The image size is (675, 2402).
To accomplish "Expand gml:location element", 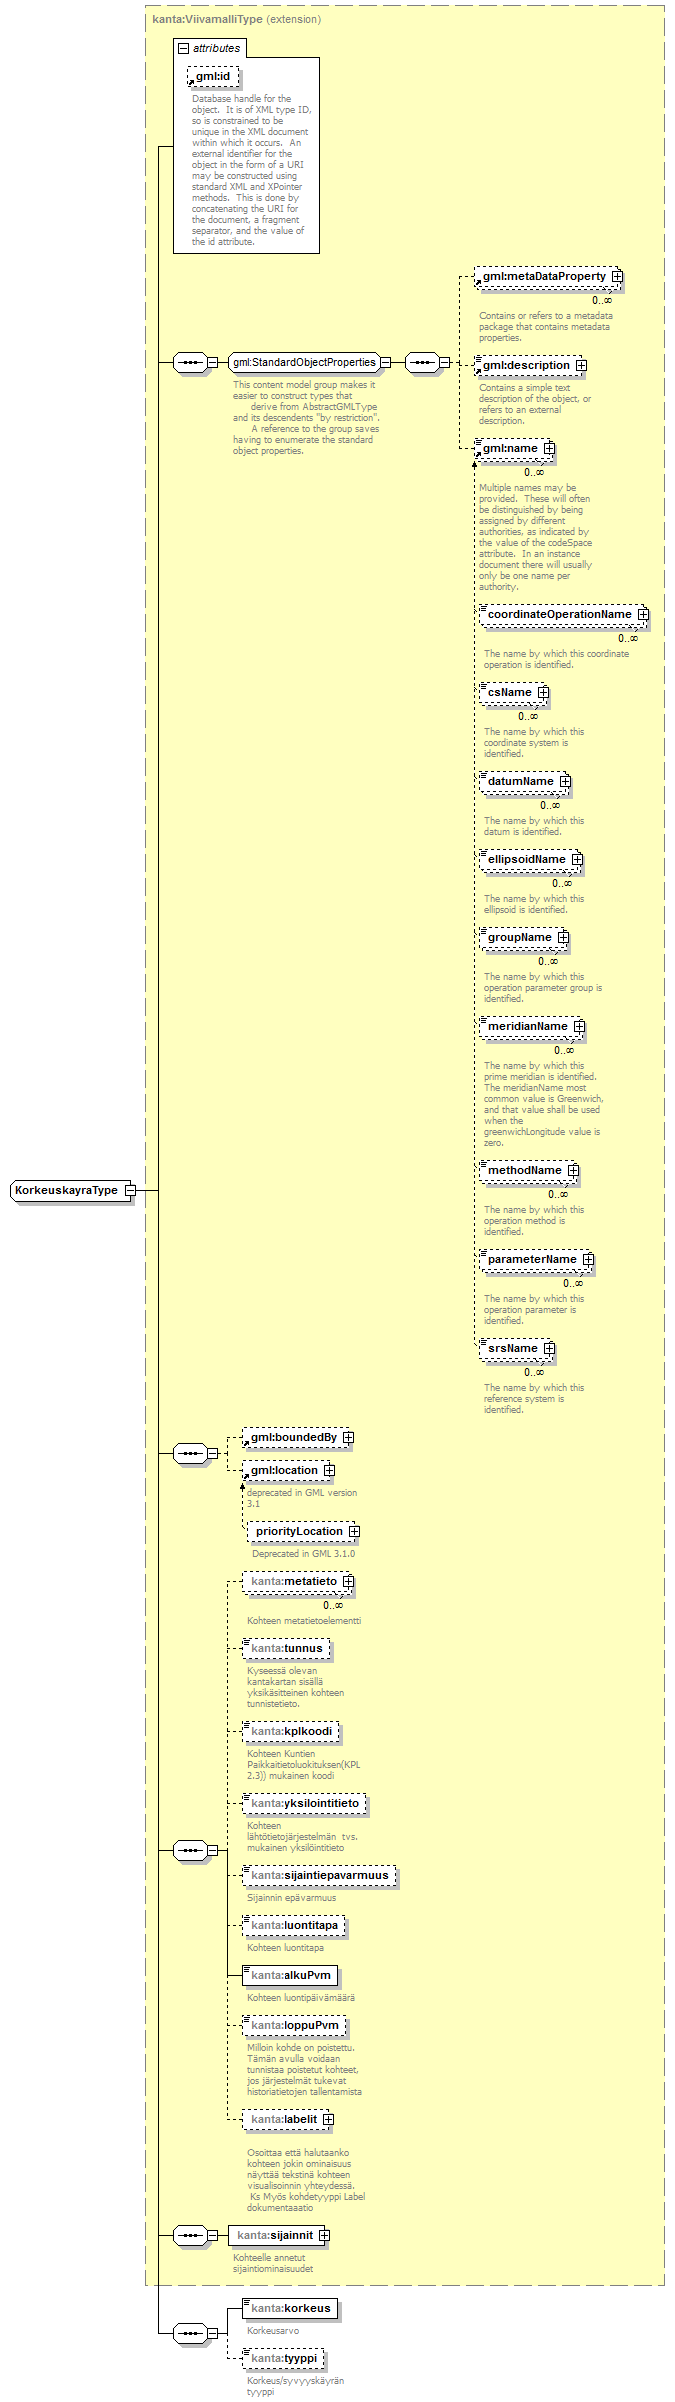I will [329, 1470].
